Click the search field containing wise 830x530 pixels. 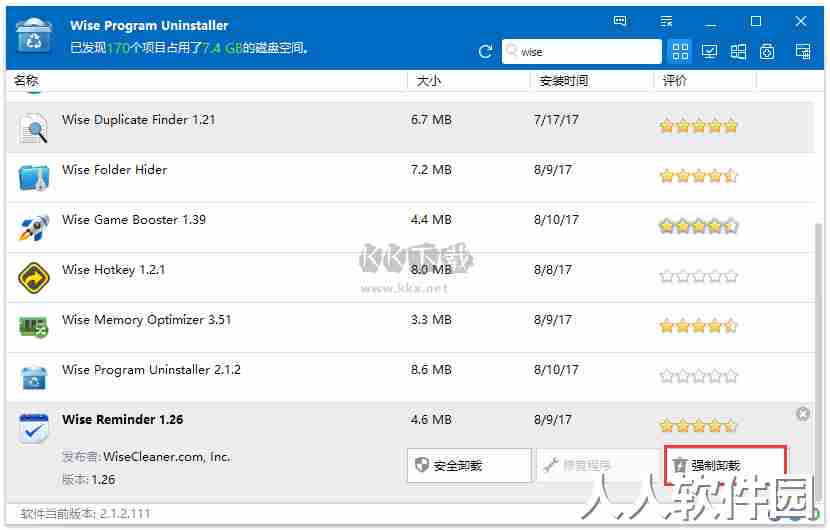click(x=581, y=51)
